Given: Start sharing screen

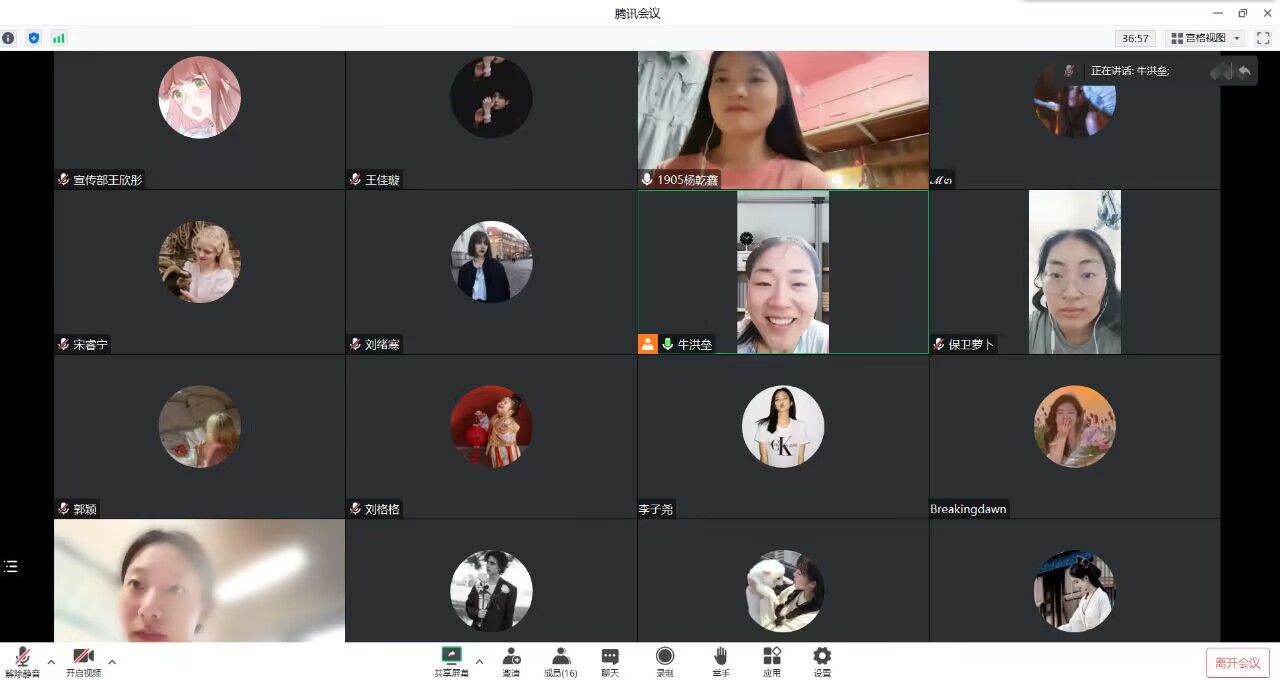Looking at the screenshot, I should pos(451,660).
